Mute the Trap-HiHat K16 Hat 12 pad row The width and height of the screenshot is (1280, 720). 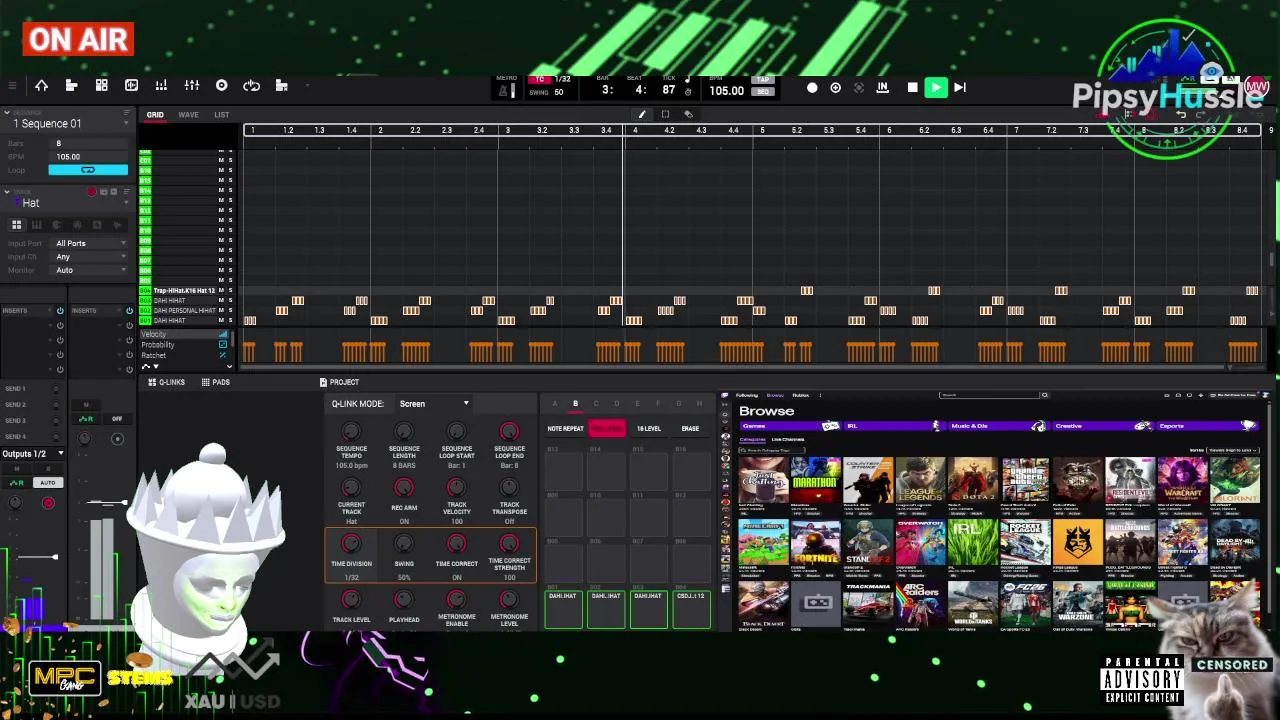tap(221, 291)
